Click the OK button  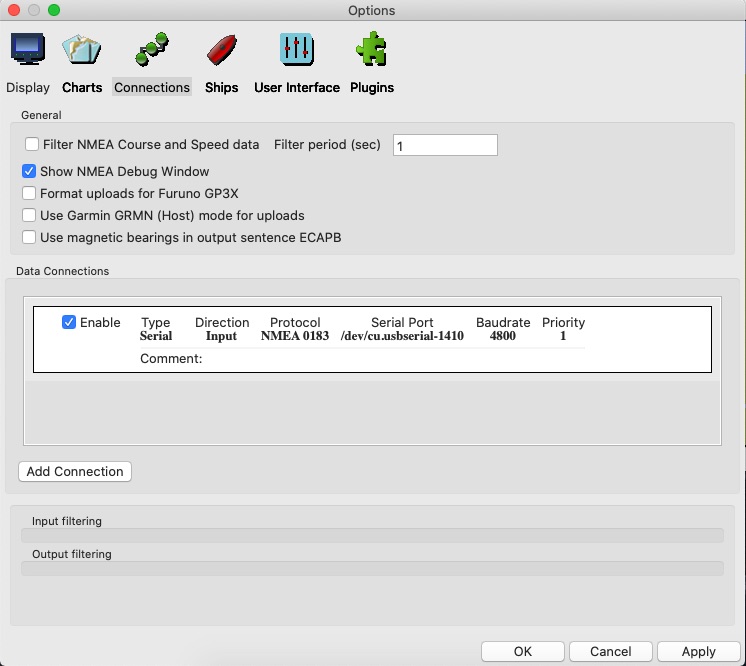pyautogui.click(x=522, y=651)
